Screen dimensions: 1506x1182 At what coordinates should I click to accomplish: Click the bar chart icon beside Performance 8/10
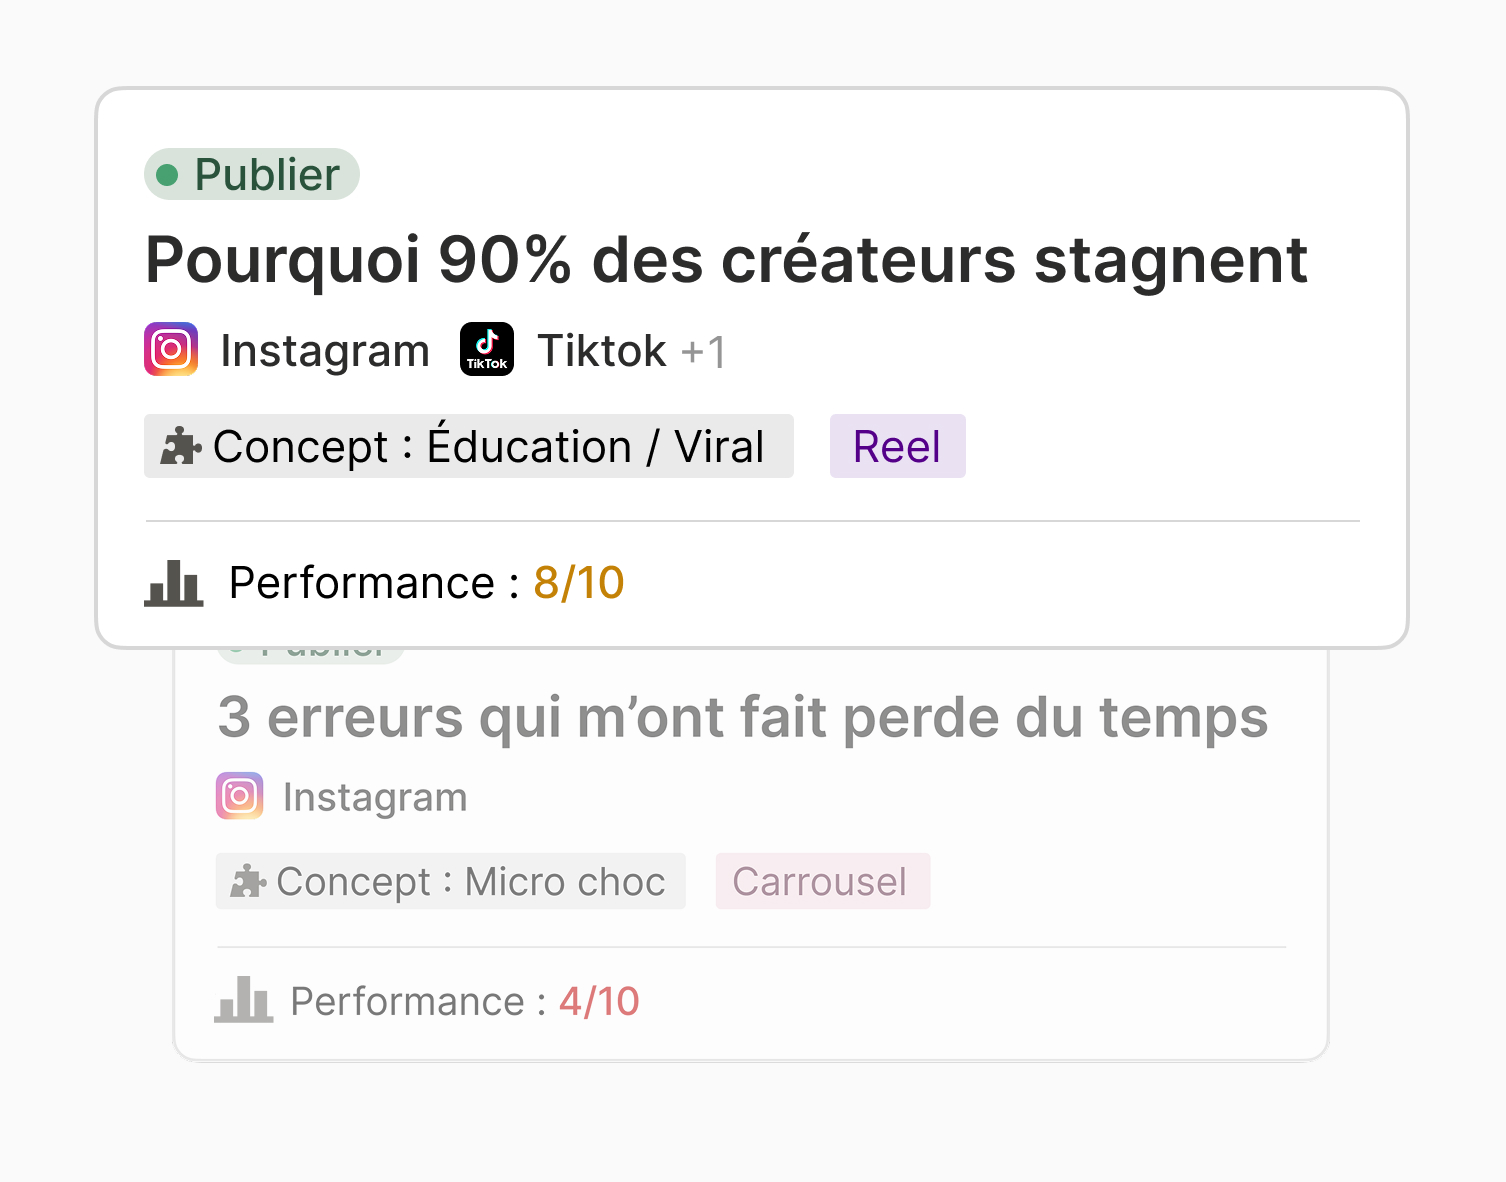173,583
